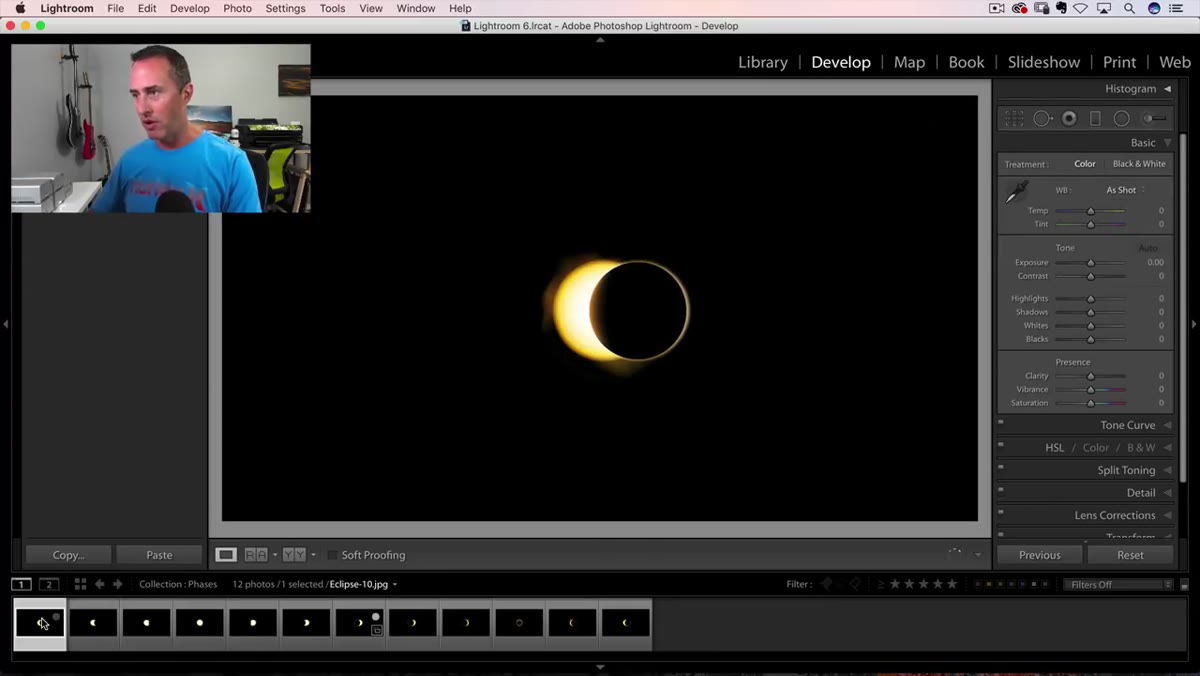Toggle Tone Curve panel switch
Viewport: 1200px width, 676px height.
click(1001, 422)
